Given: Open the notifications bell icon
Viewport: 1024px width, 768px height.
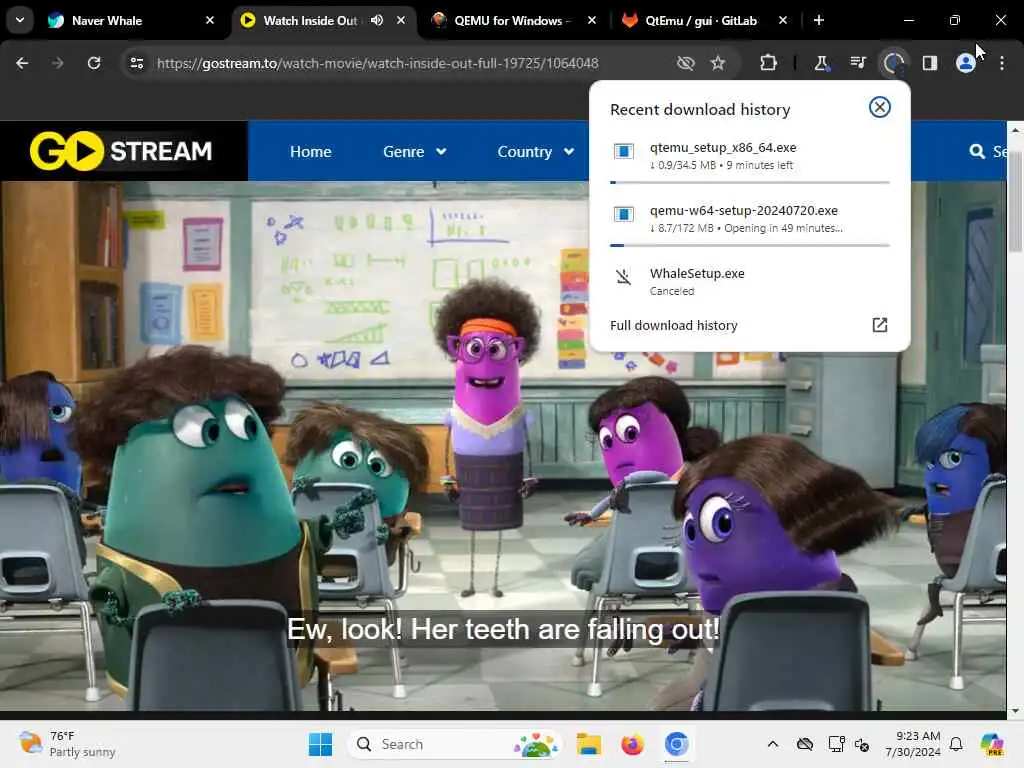Looking at the screenshot, I should point(956,744).
